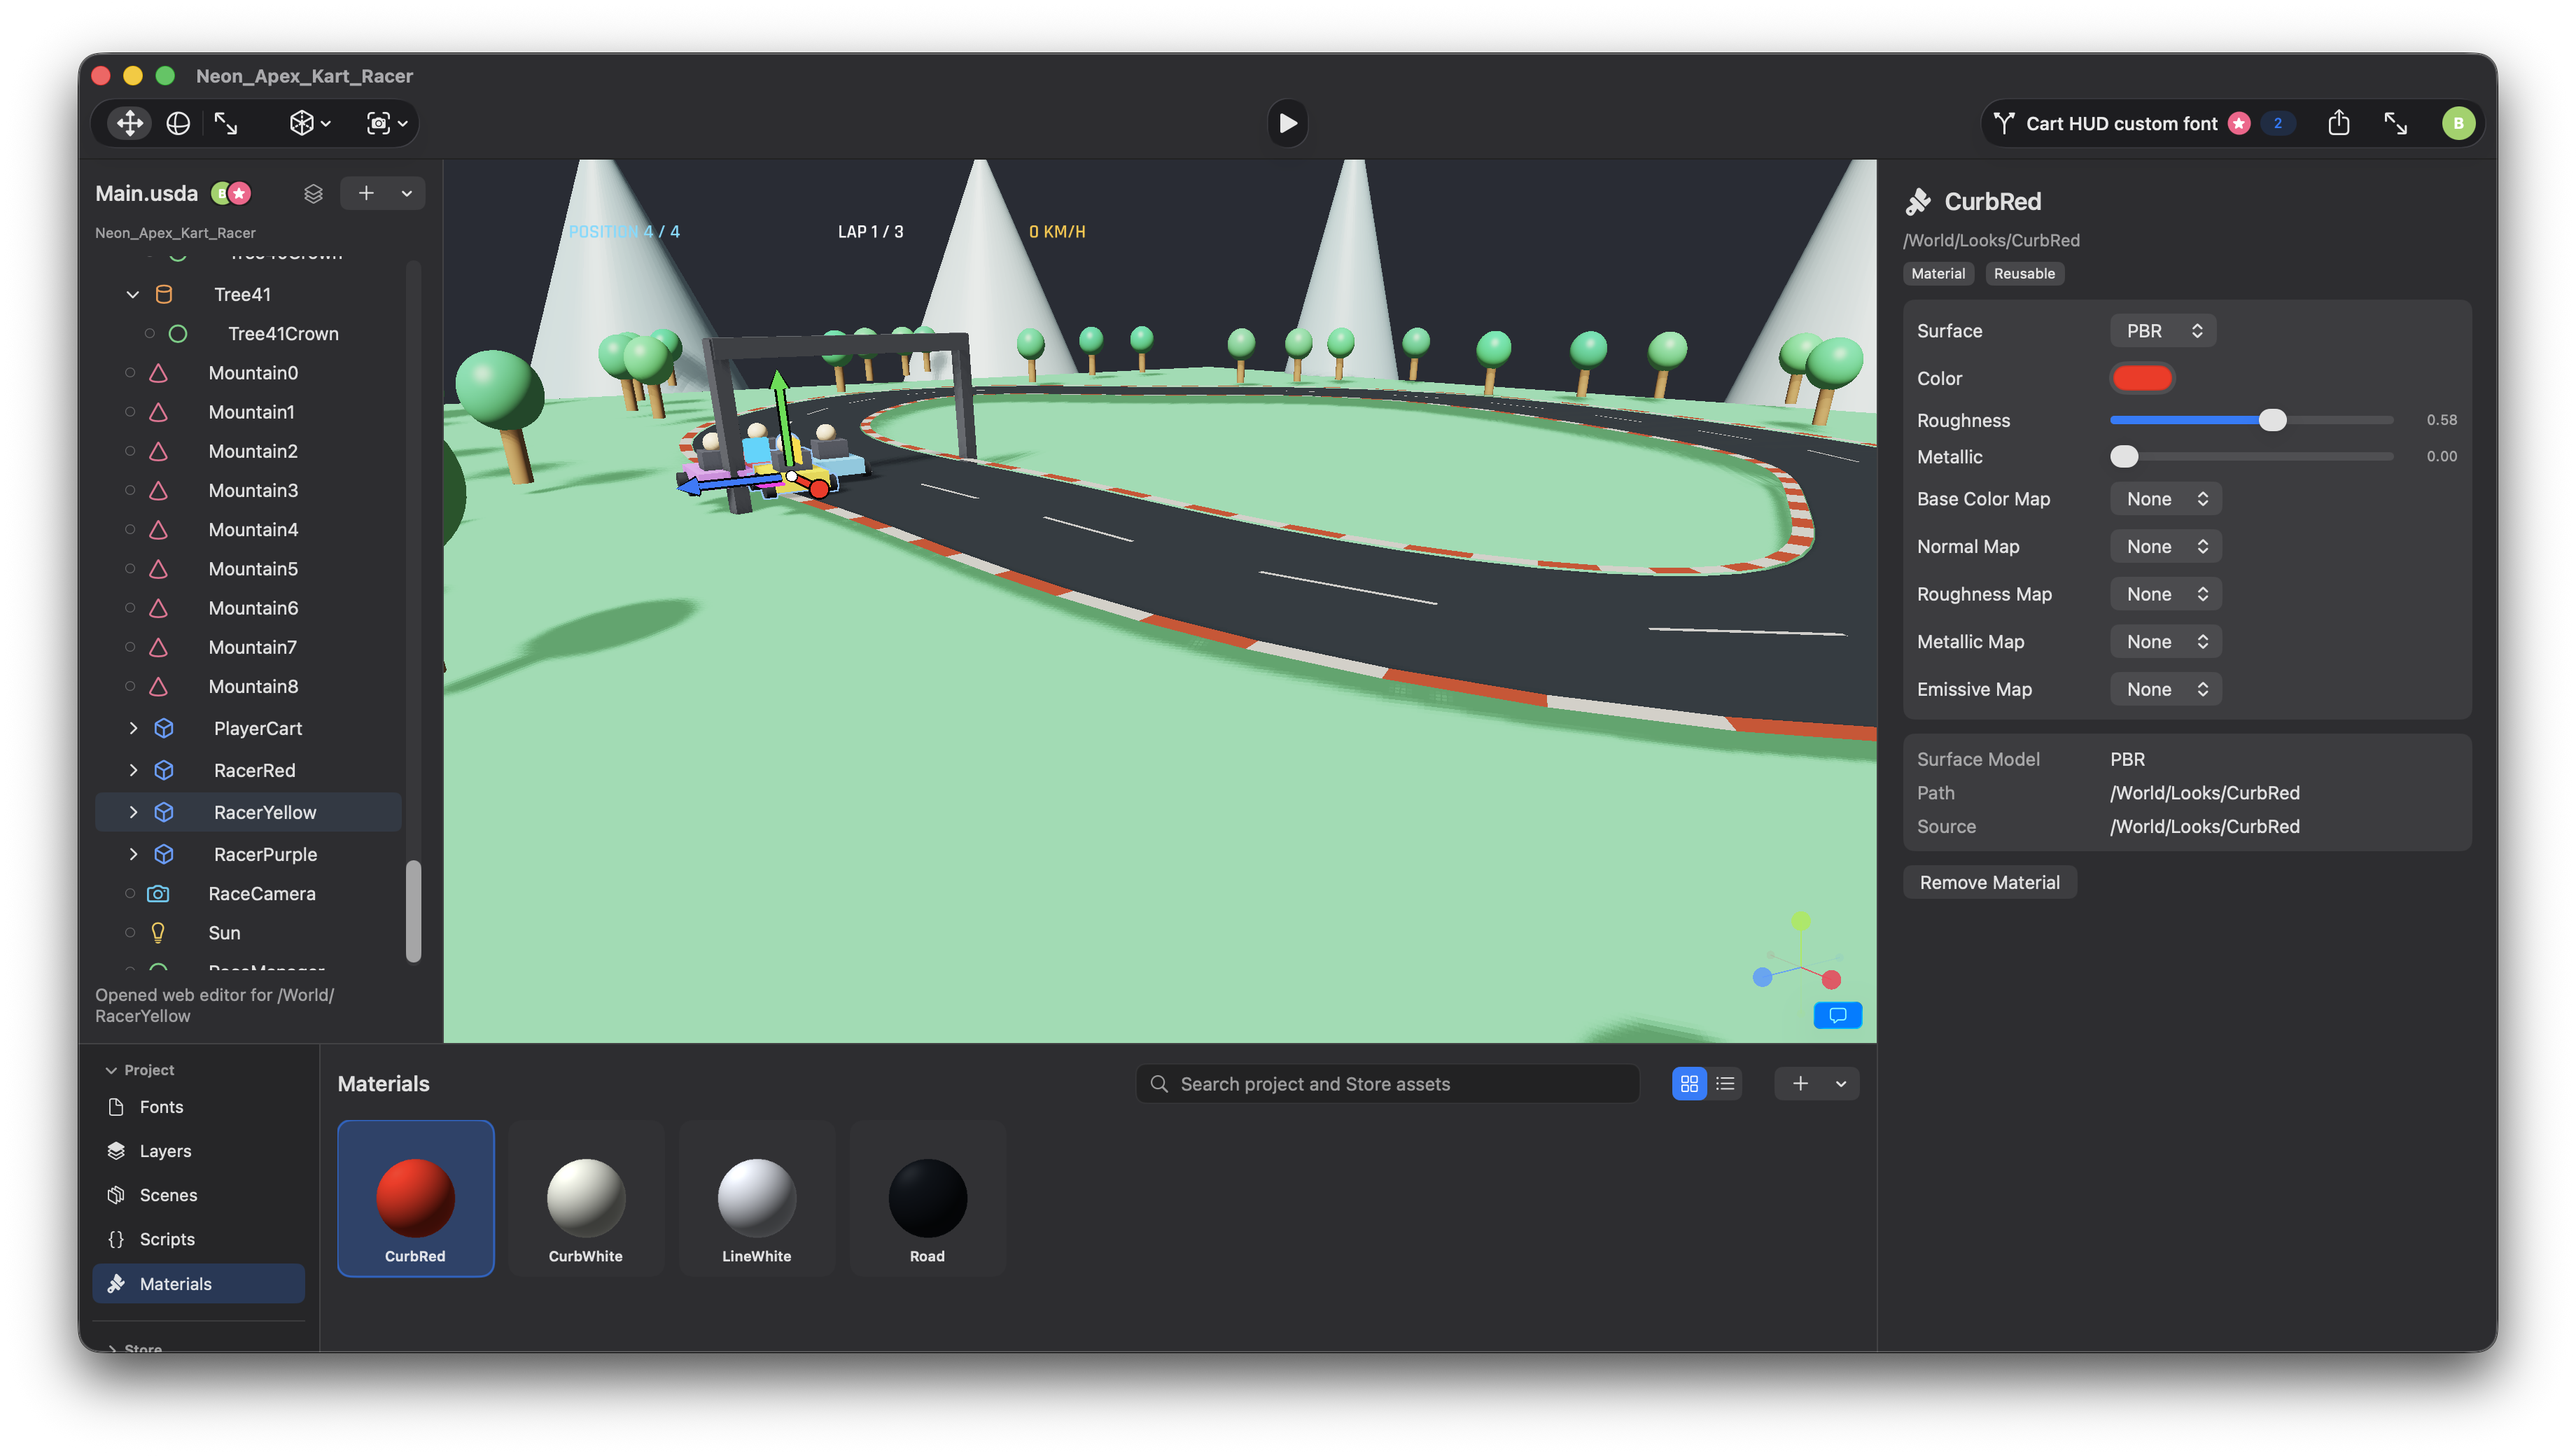2576x1456 pixels.
Task: Expand the PlayerCart node
Action: pos(133,728)
